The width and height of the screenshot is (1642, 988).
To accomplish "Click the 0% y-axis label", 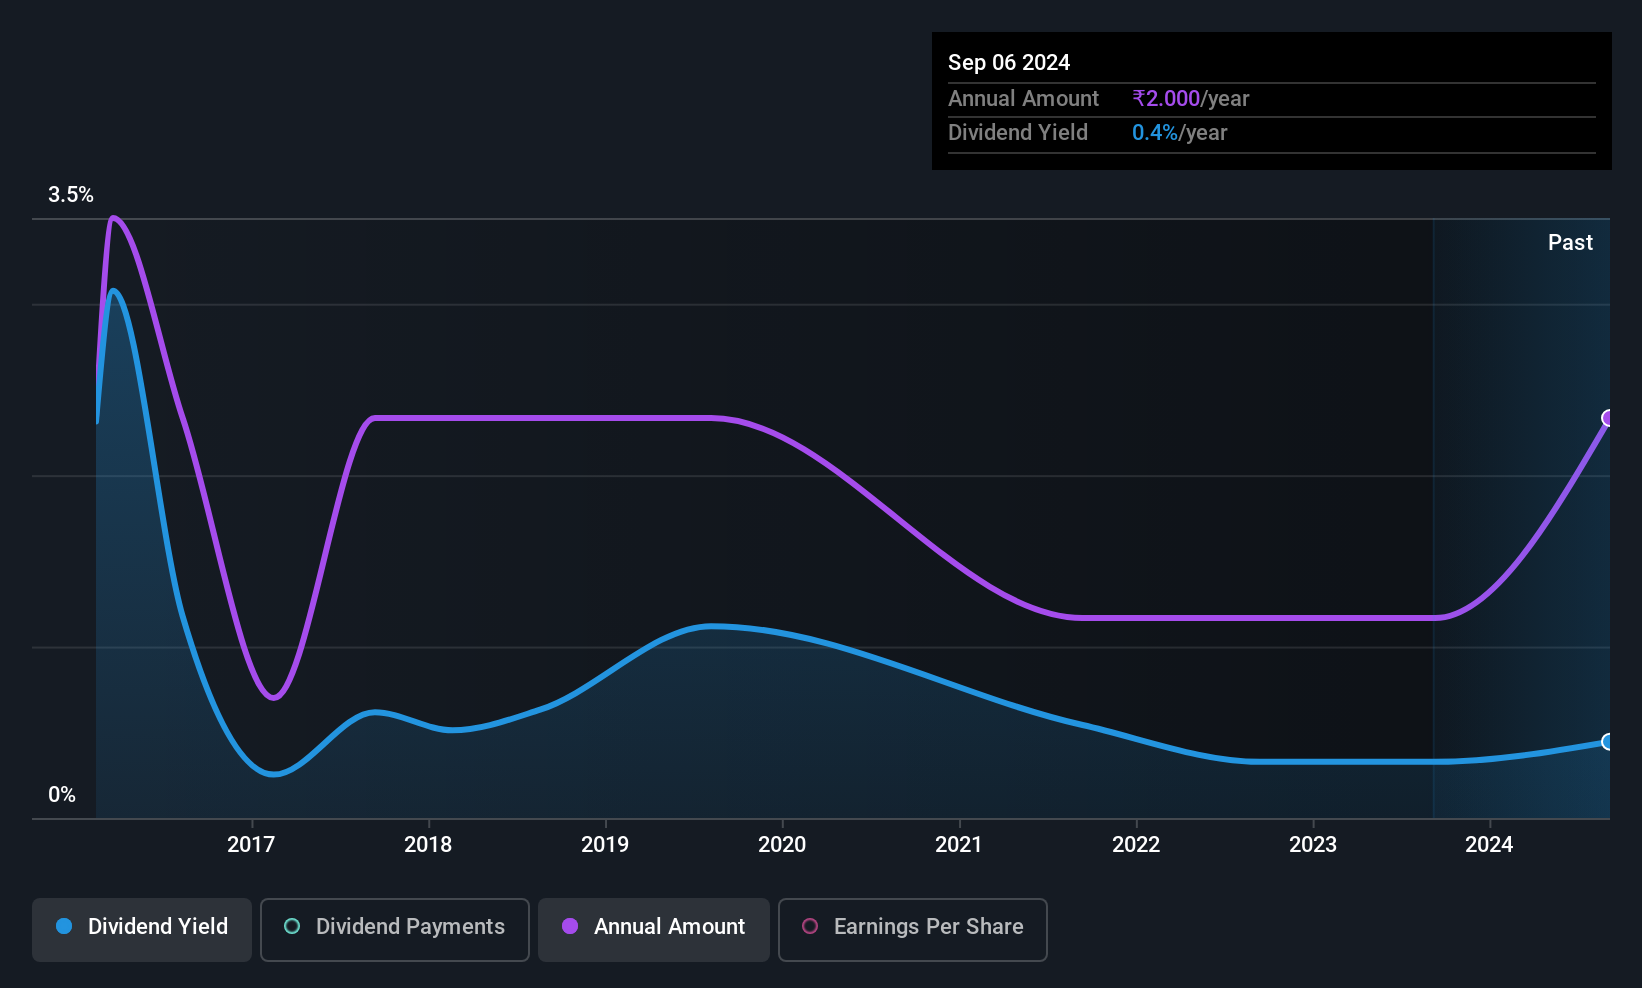I will pos(62,795).
